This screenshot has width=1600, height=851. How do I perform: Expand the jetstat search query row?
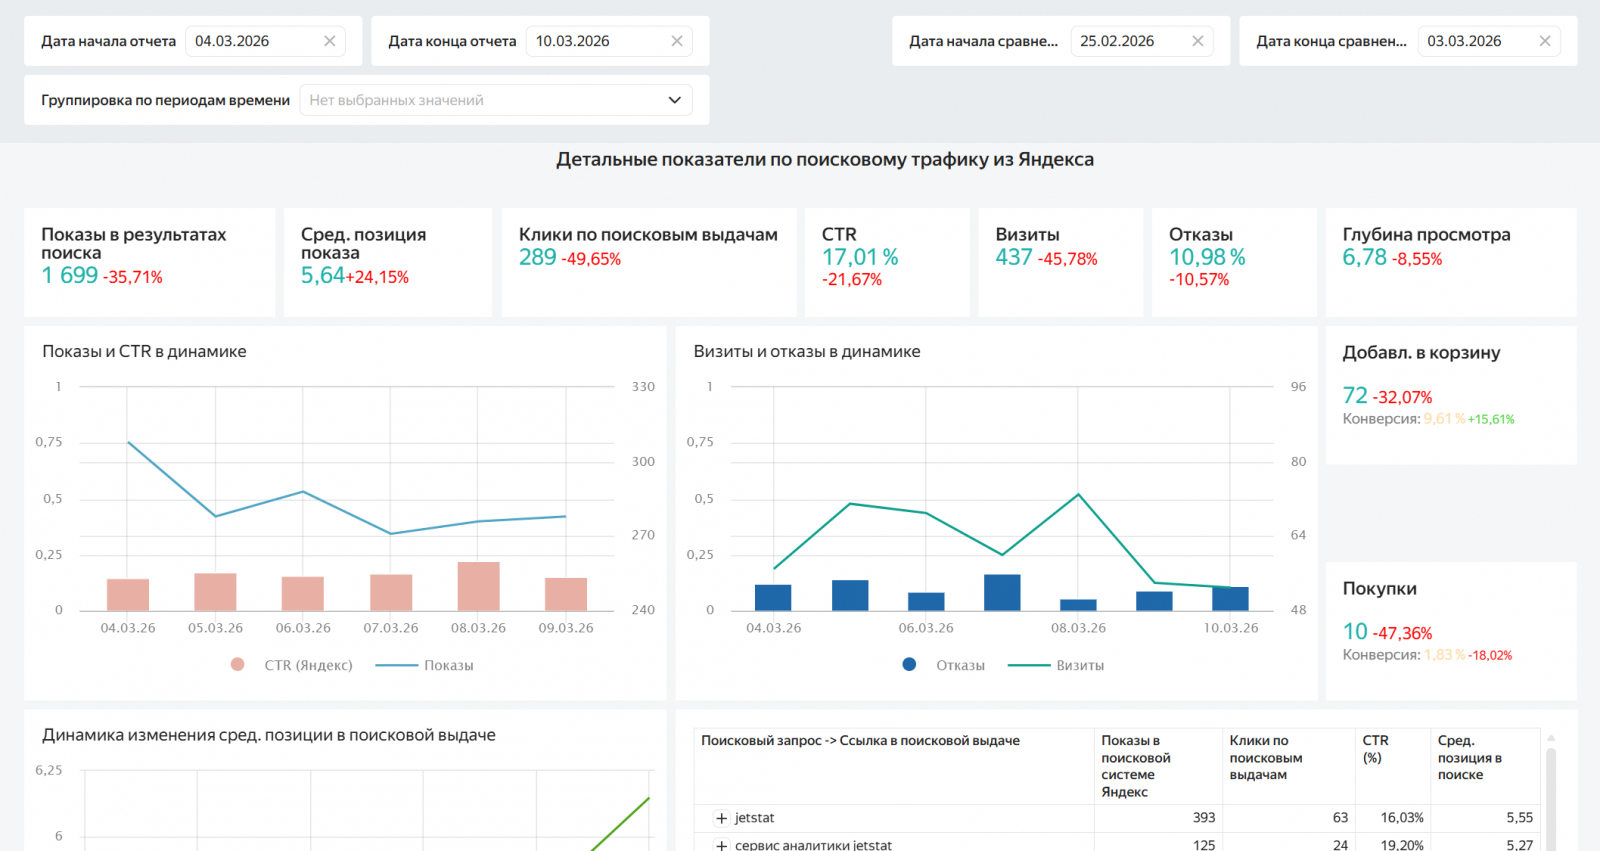coord(721,818)
